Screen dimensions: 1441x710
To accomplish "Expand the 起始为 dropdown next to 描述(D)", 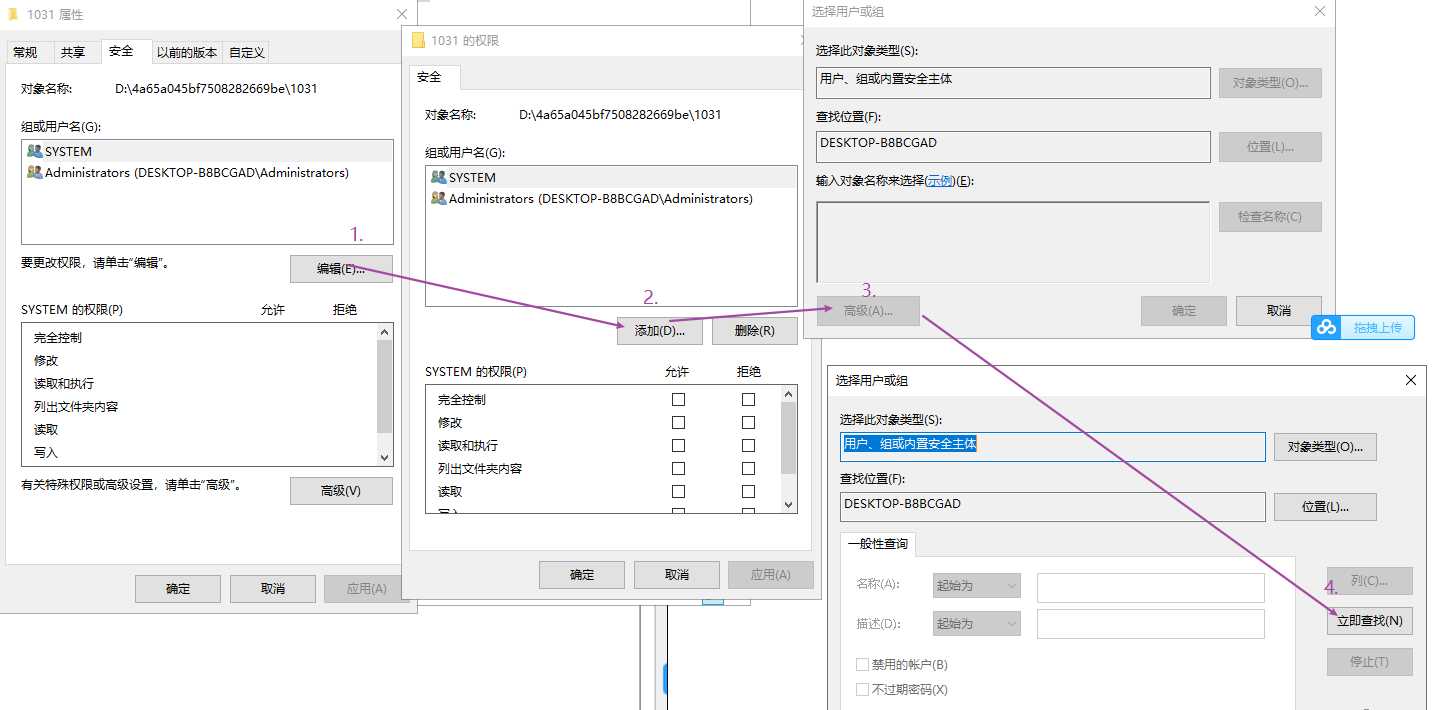I will (976, 624).
